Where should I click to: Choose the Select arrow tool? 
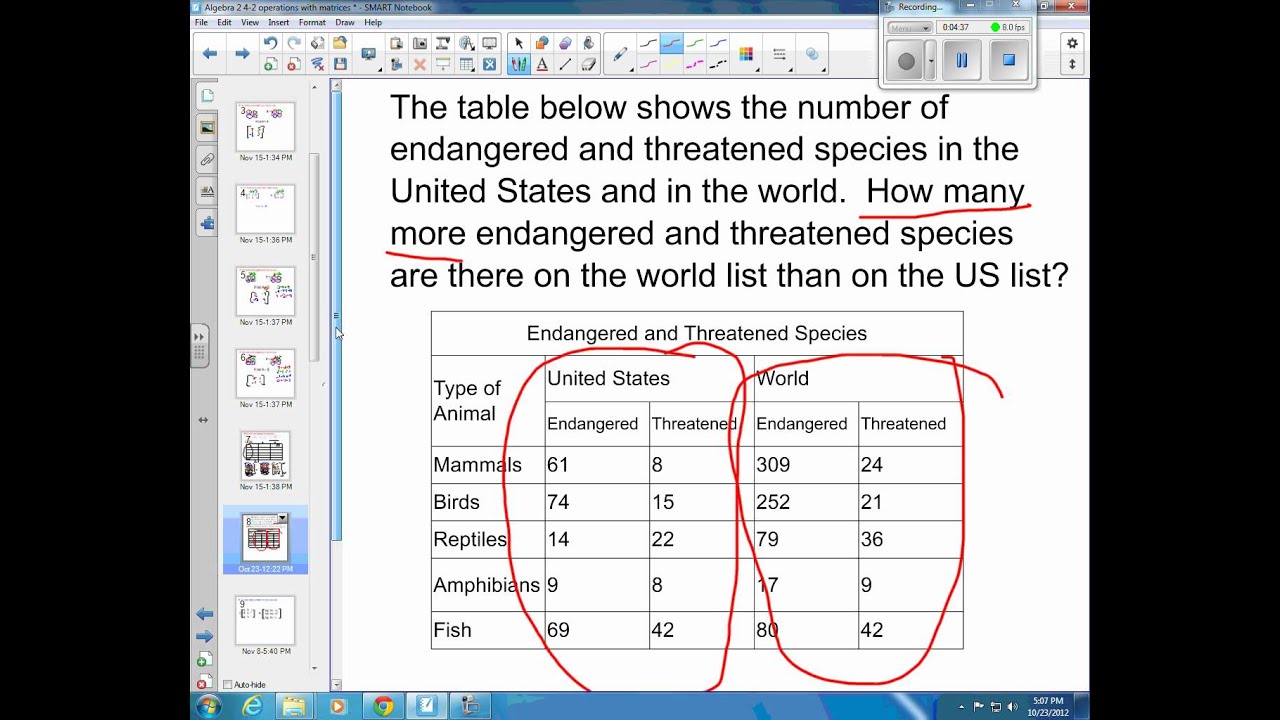[518, 43]
